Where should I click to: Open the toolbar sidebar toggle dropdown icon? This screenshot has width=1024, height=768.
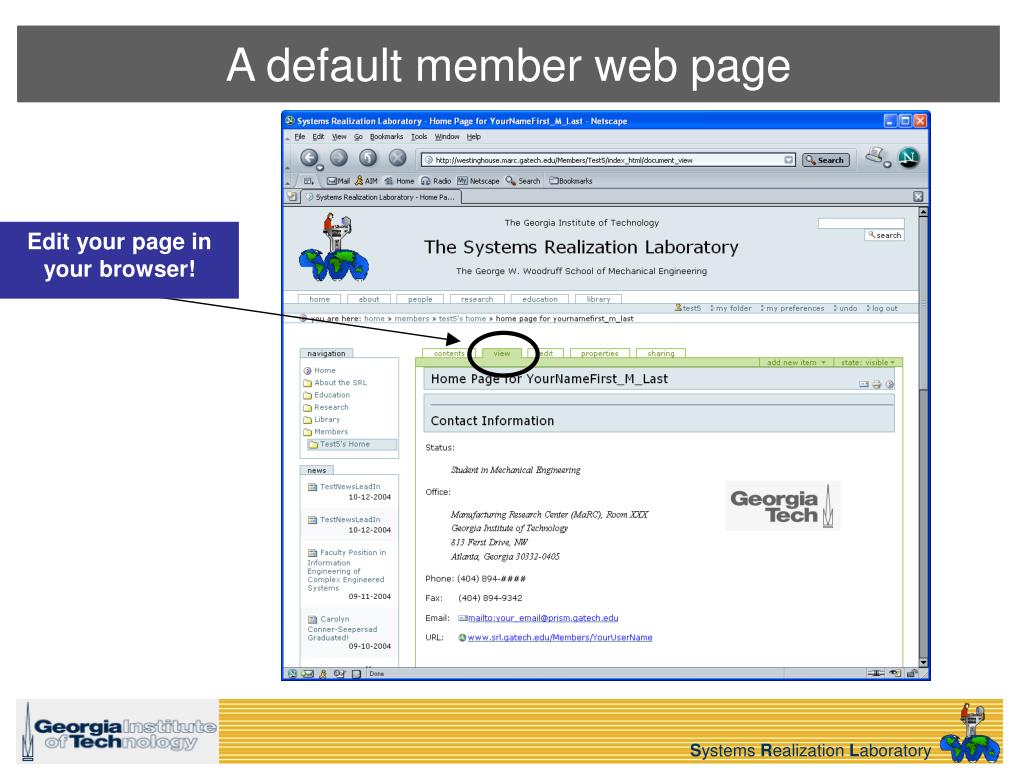tap(308, 181)
